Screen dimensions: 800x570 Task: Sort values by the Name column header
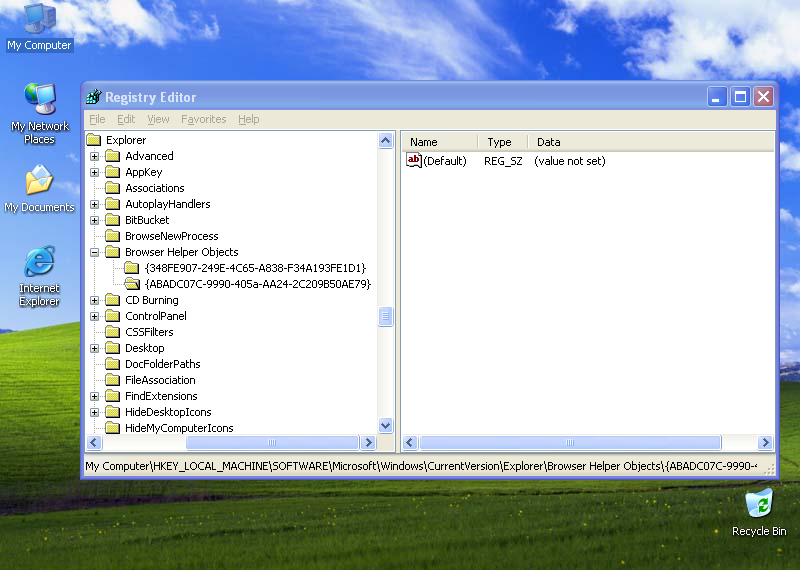(x=440, y=142)
